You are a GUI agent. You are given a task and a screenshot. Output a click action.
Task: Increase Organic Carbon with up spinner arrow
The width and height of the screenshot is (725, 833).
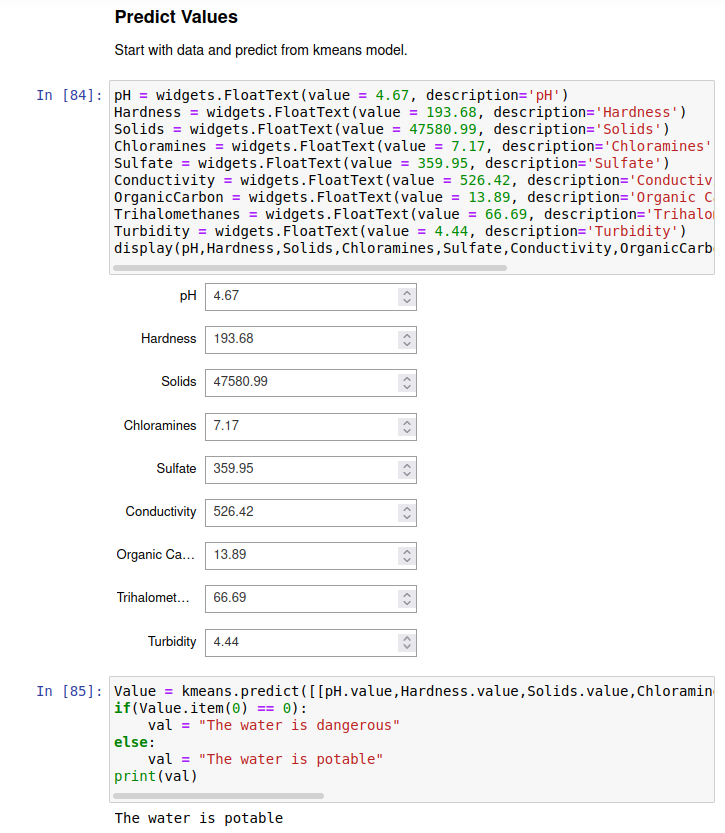[407, 551]
